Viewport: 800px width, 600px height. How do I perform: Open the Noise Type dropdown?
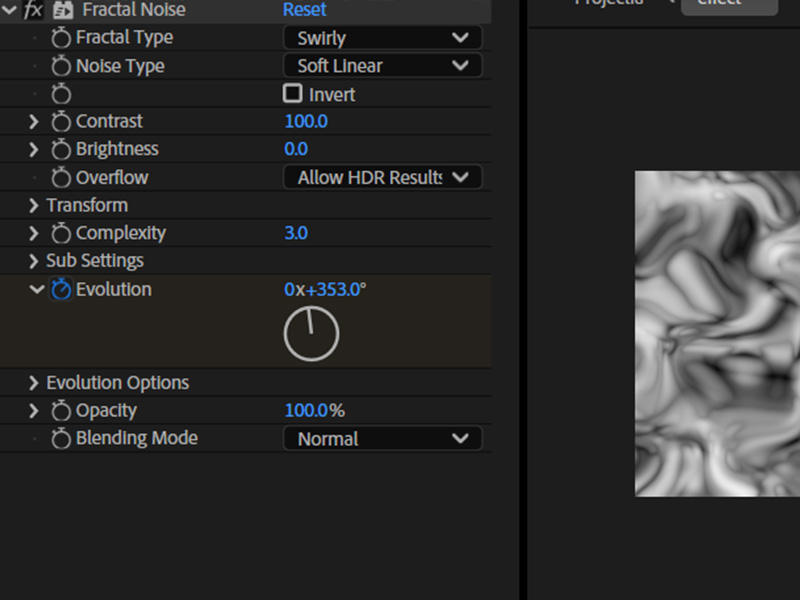click(x=383, y=66)
